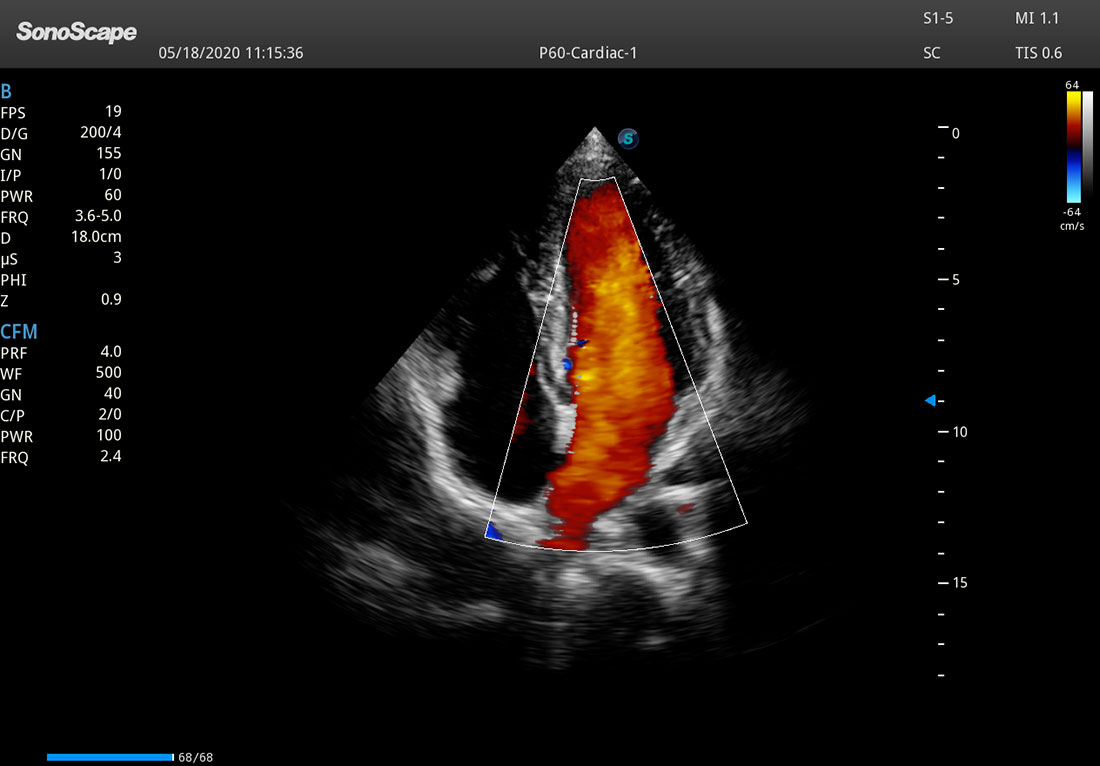The image size is (1100, 766).
Task: Click the TIS 0.6 indicator
Action: pyautogui.click(x=1038, y=53)
